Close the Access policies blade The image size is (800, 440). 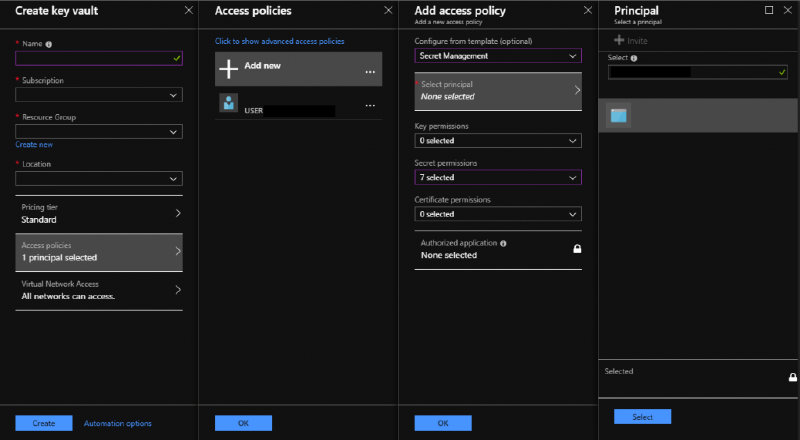[x=388, y=10]
